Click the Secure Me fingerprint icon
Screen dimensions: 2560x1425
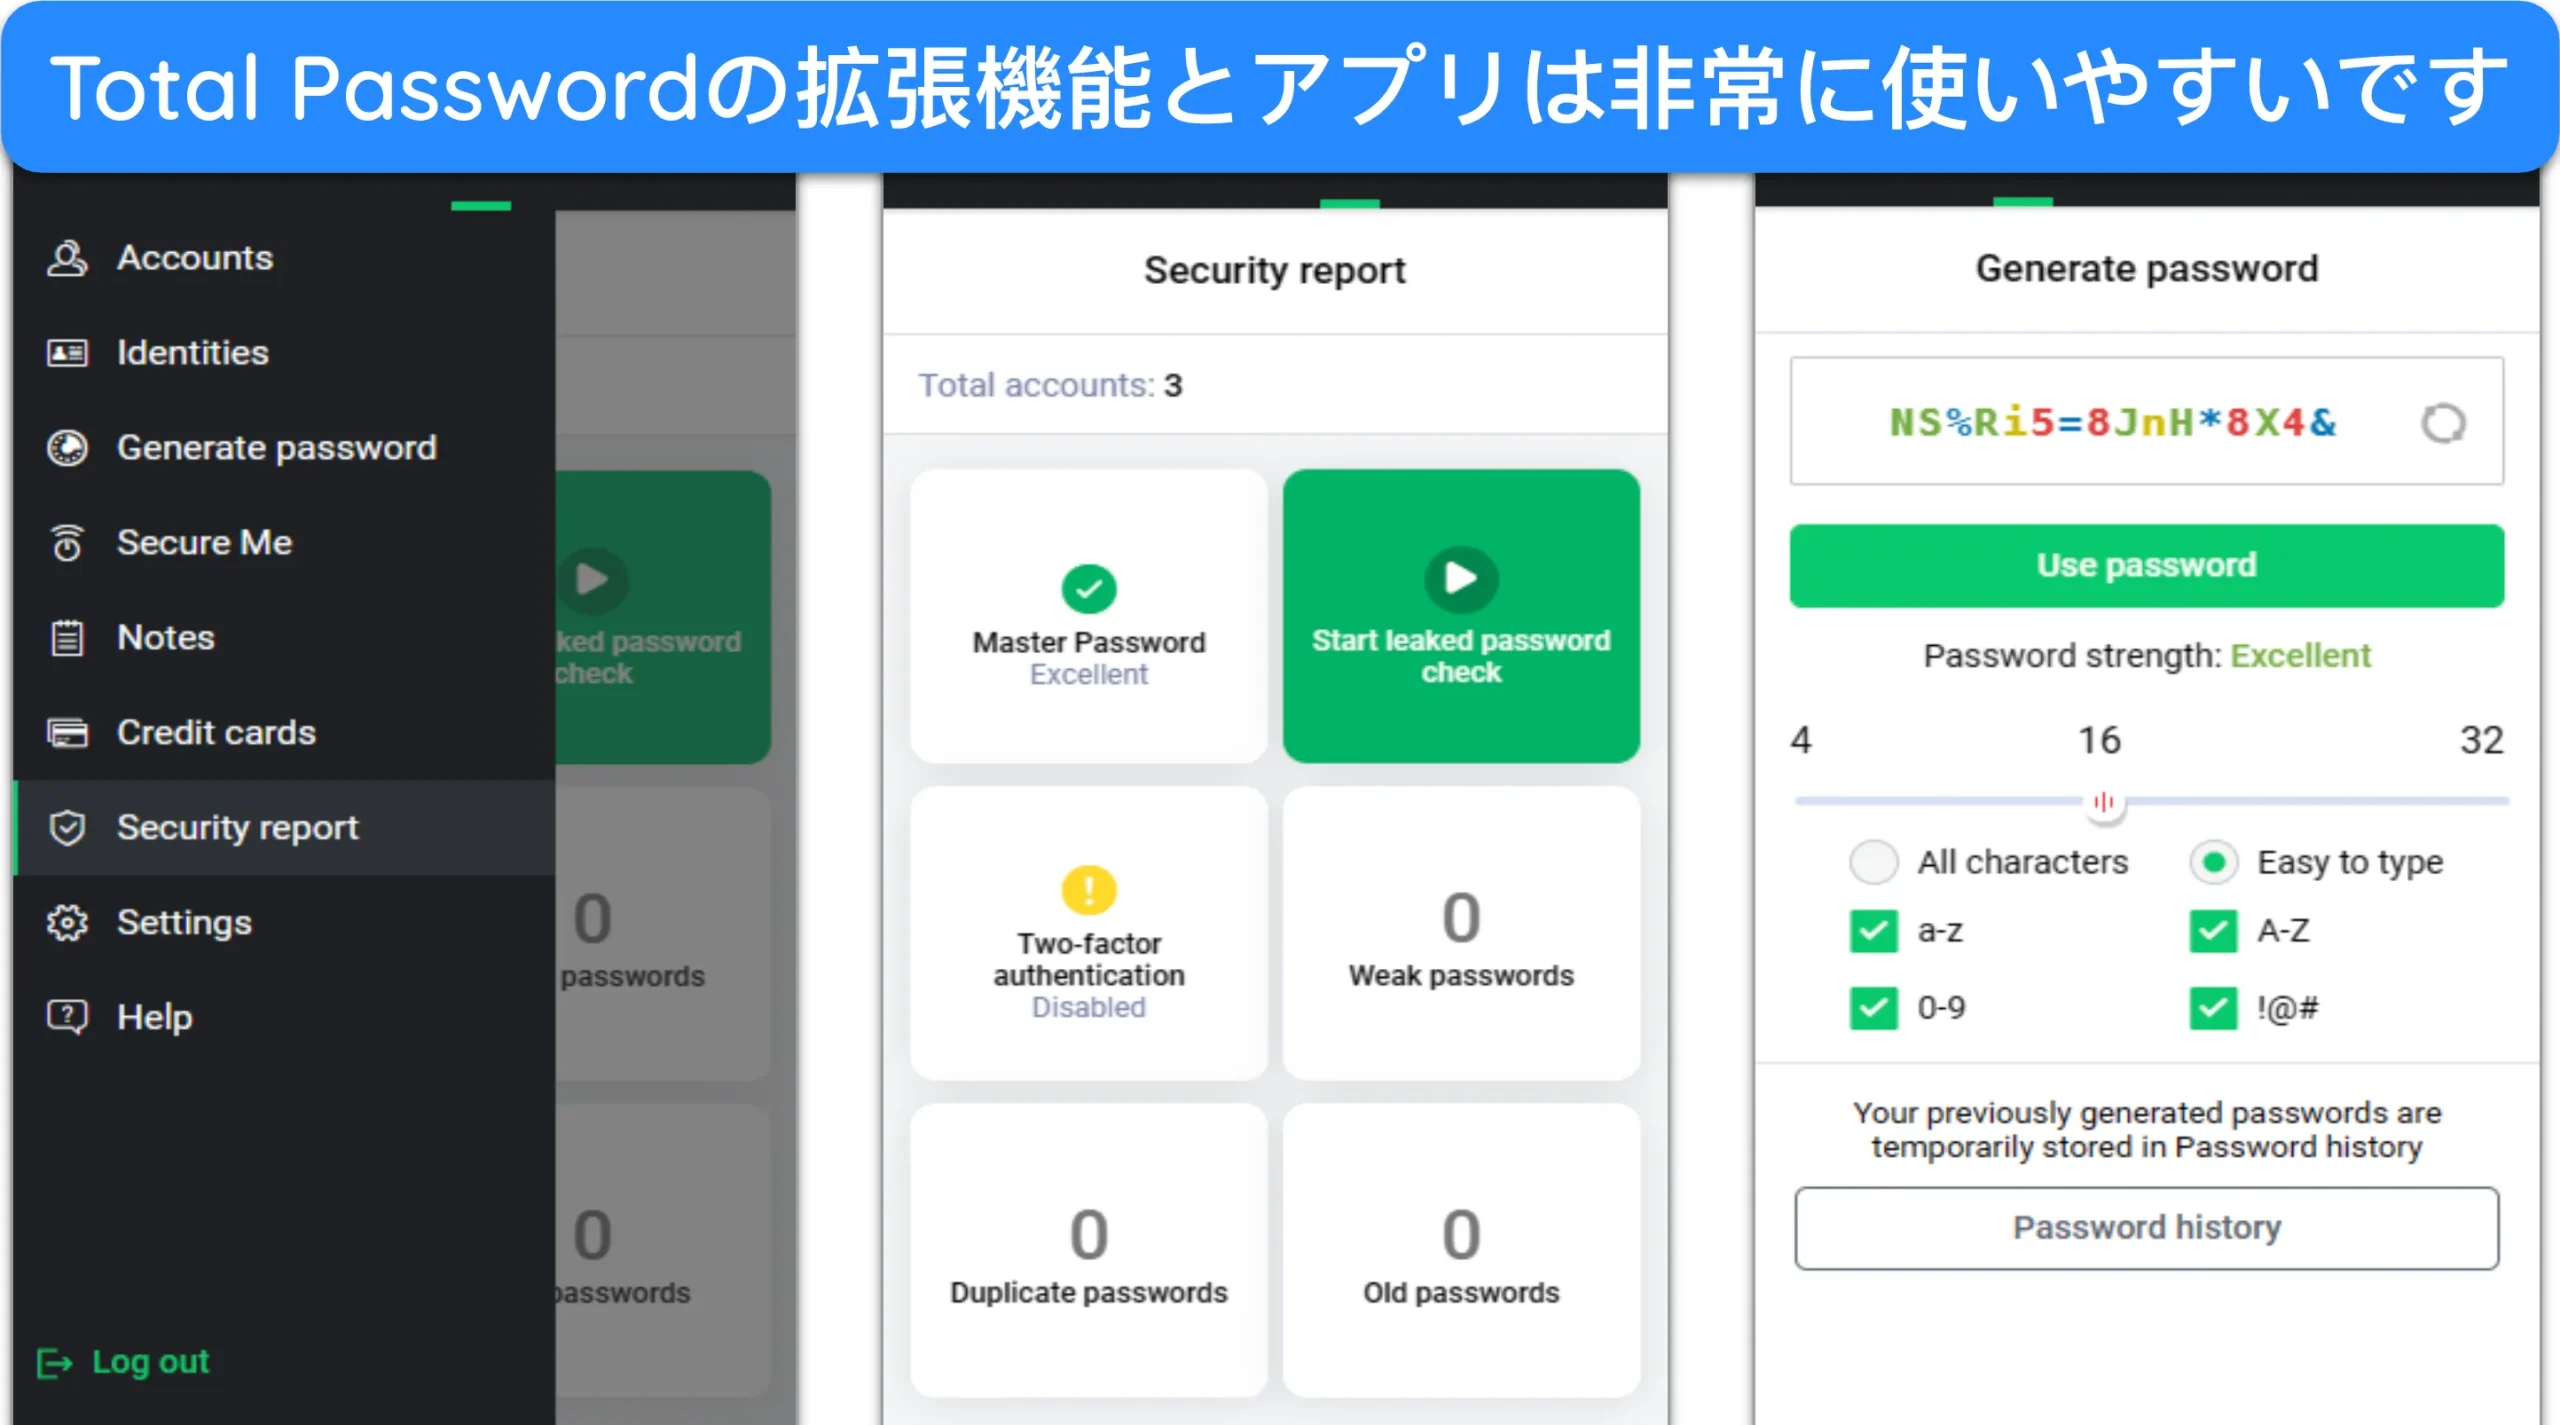[67, 543]
